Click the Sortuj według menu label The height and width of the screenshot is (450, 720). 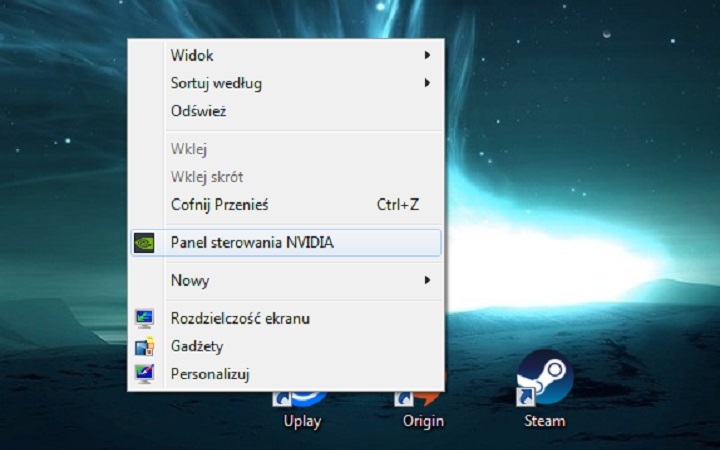coord(216,83)
